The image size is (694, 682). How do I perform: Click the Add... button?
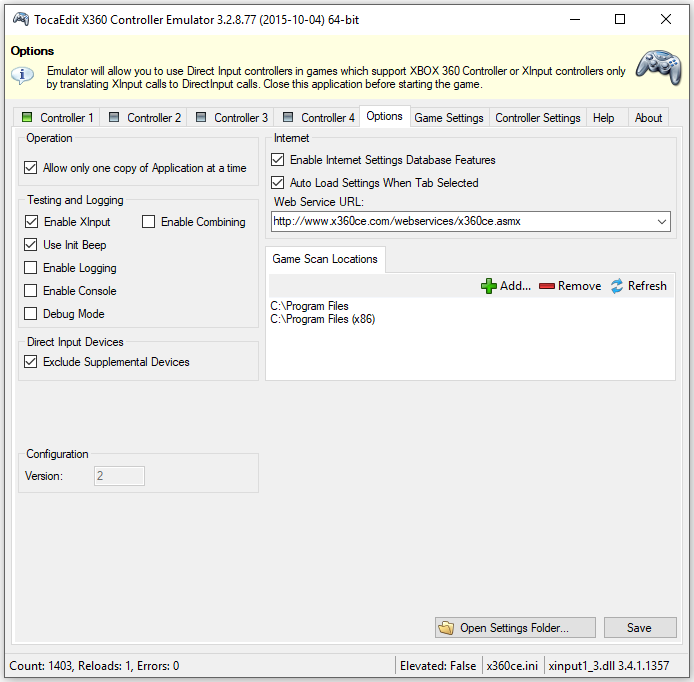click(506, 286)
